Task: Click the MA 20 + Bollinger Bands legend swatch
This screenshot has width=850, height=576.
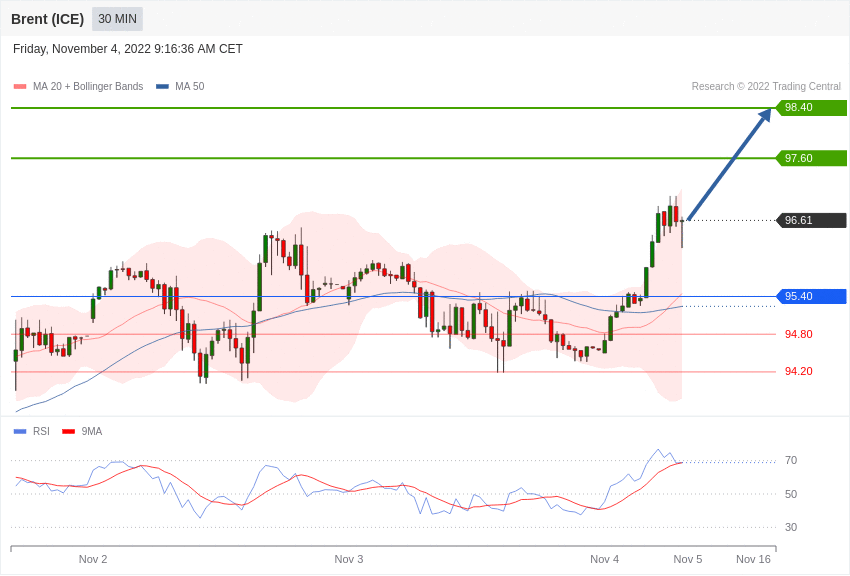Action: click(20, 87)
